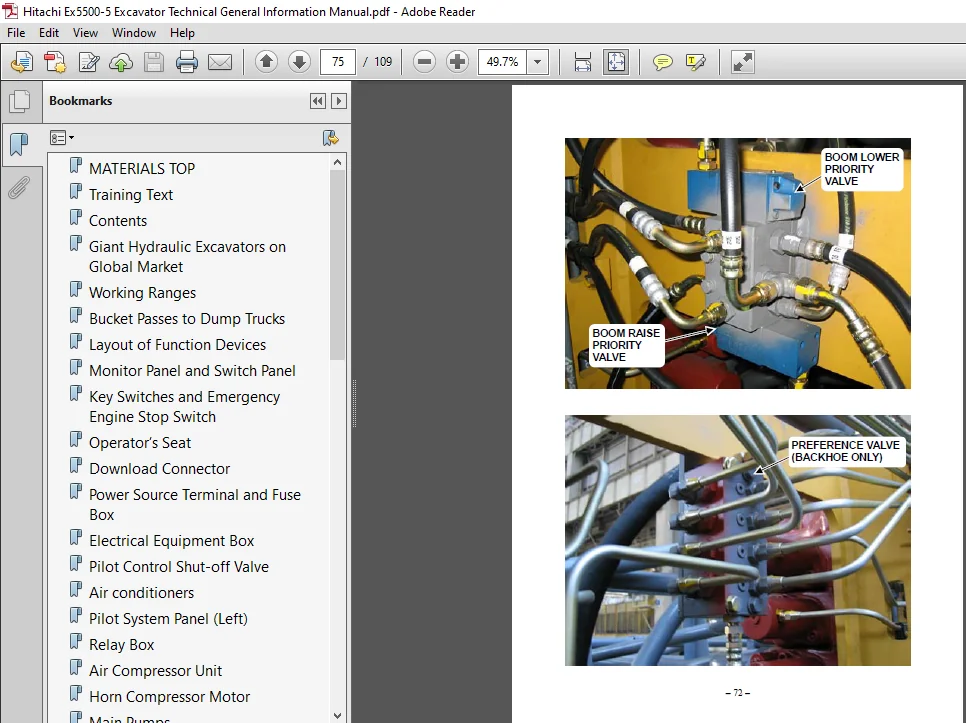Click the boom priority valve photo
This screenshot has width=966, height=723.
(737, 263)
